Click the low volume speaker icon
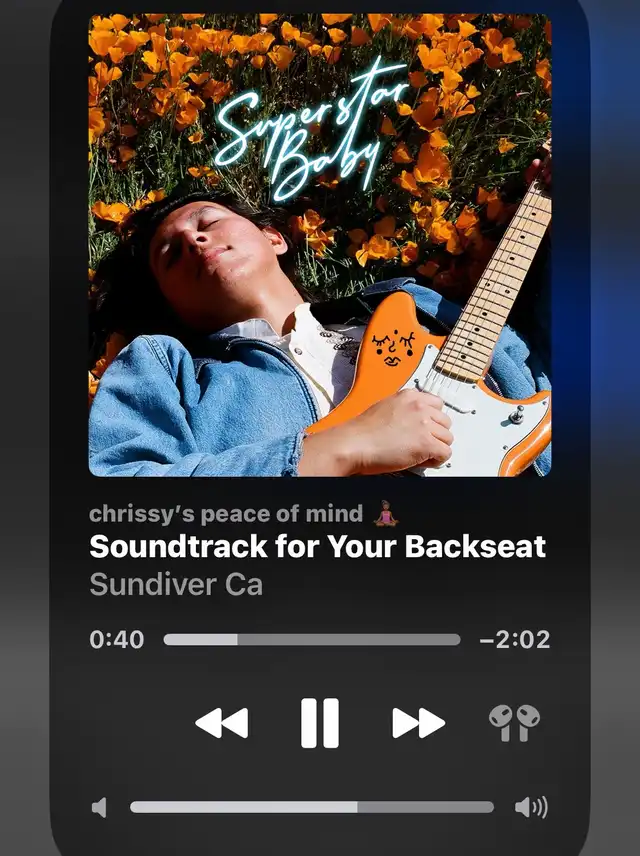The height and width of the screenshot is (856, 640). point(99,807)
